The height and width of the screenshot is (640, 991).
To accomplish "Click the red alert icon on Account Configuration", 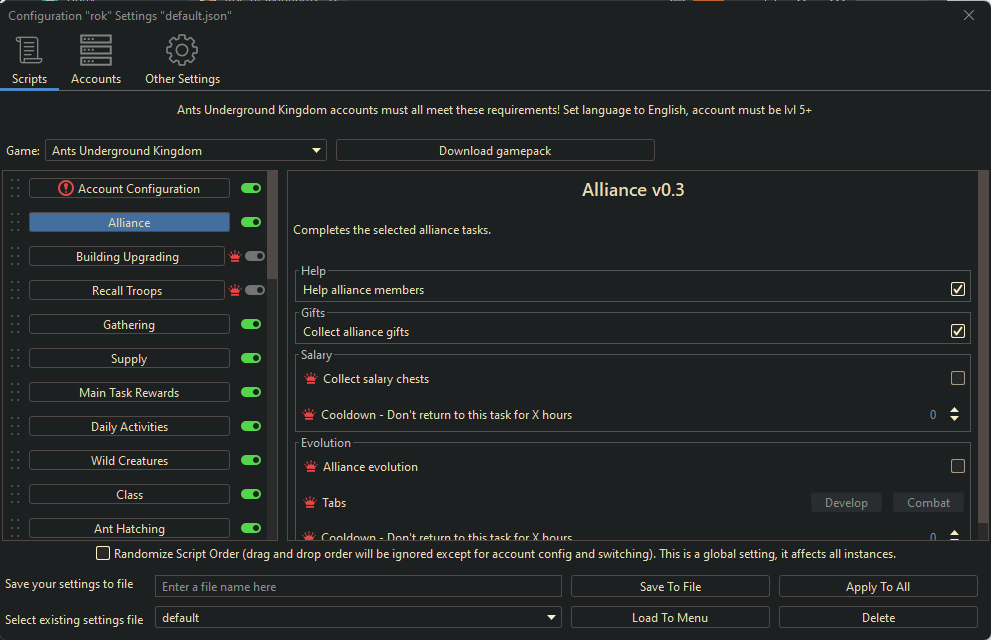I will pos(66,188).
